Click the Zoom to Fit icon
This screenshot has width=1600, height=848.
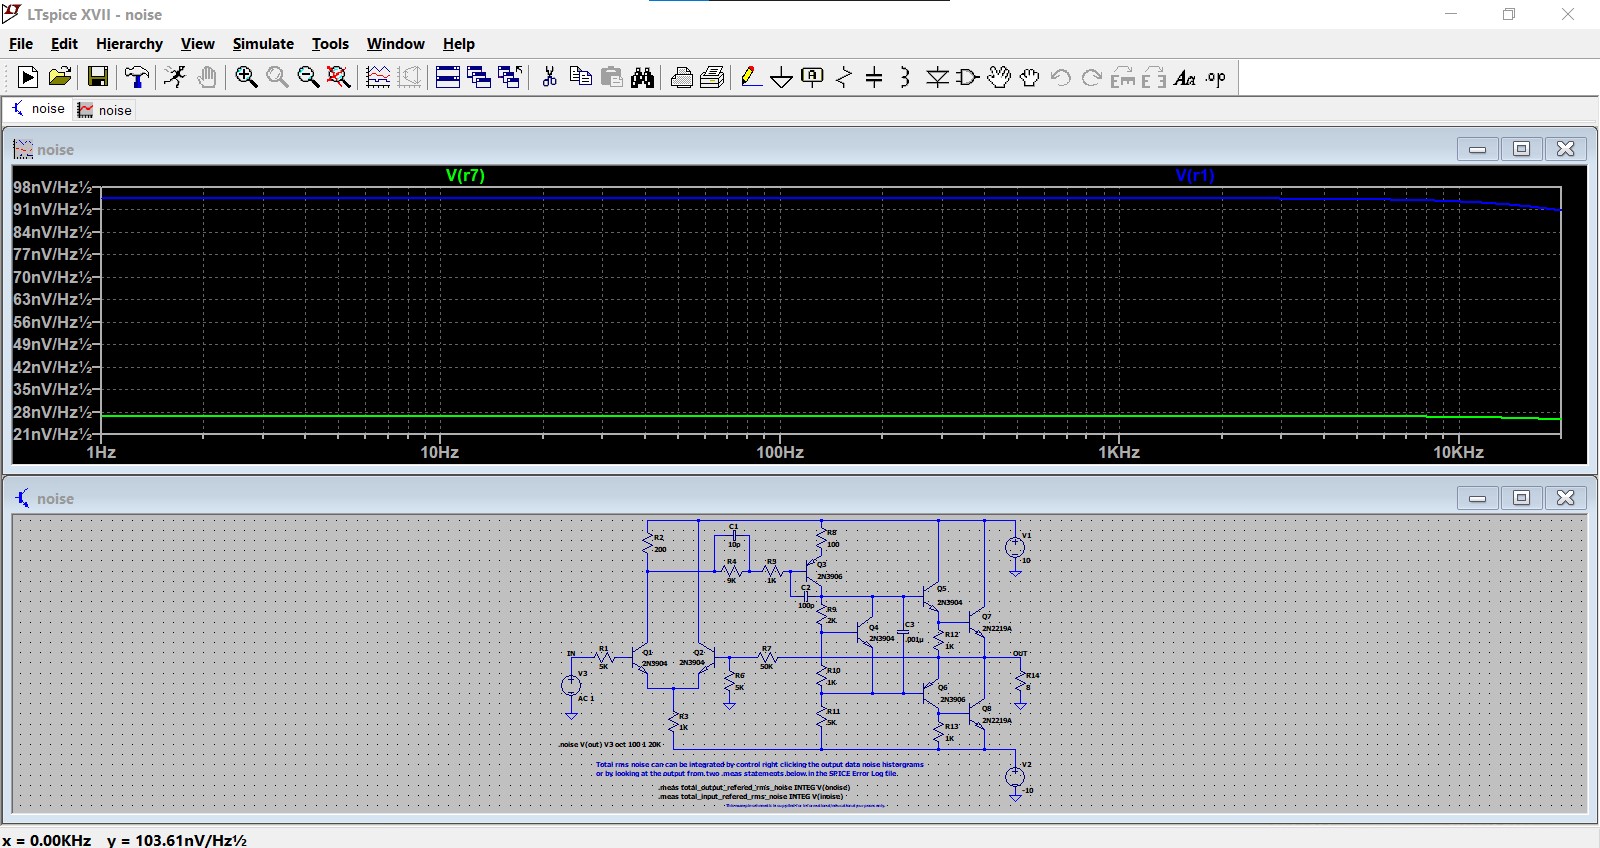(x=339, y=77)
